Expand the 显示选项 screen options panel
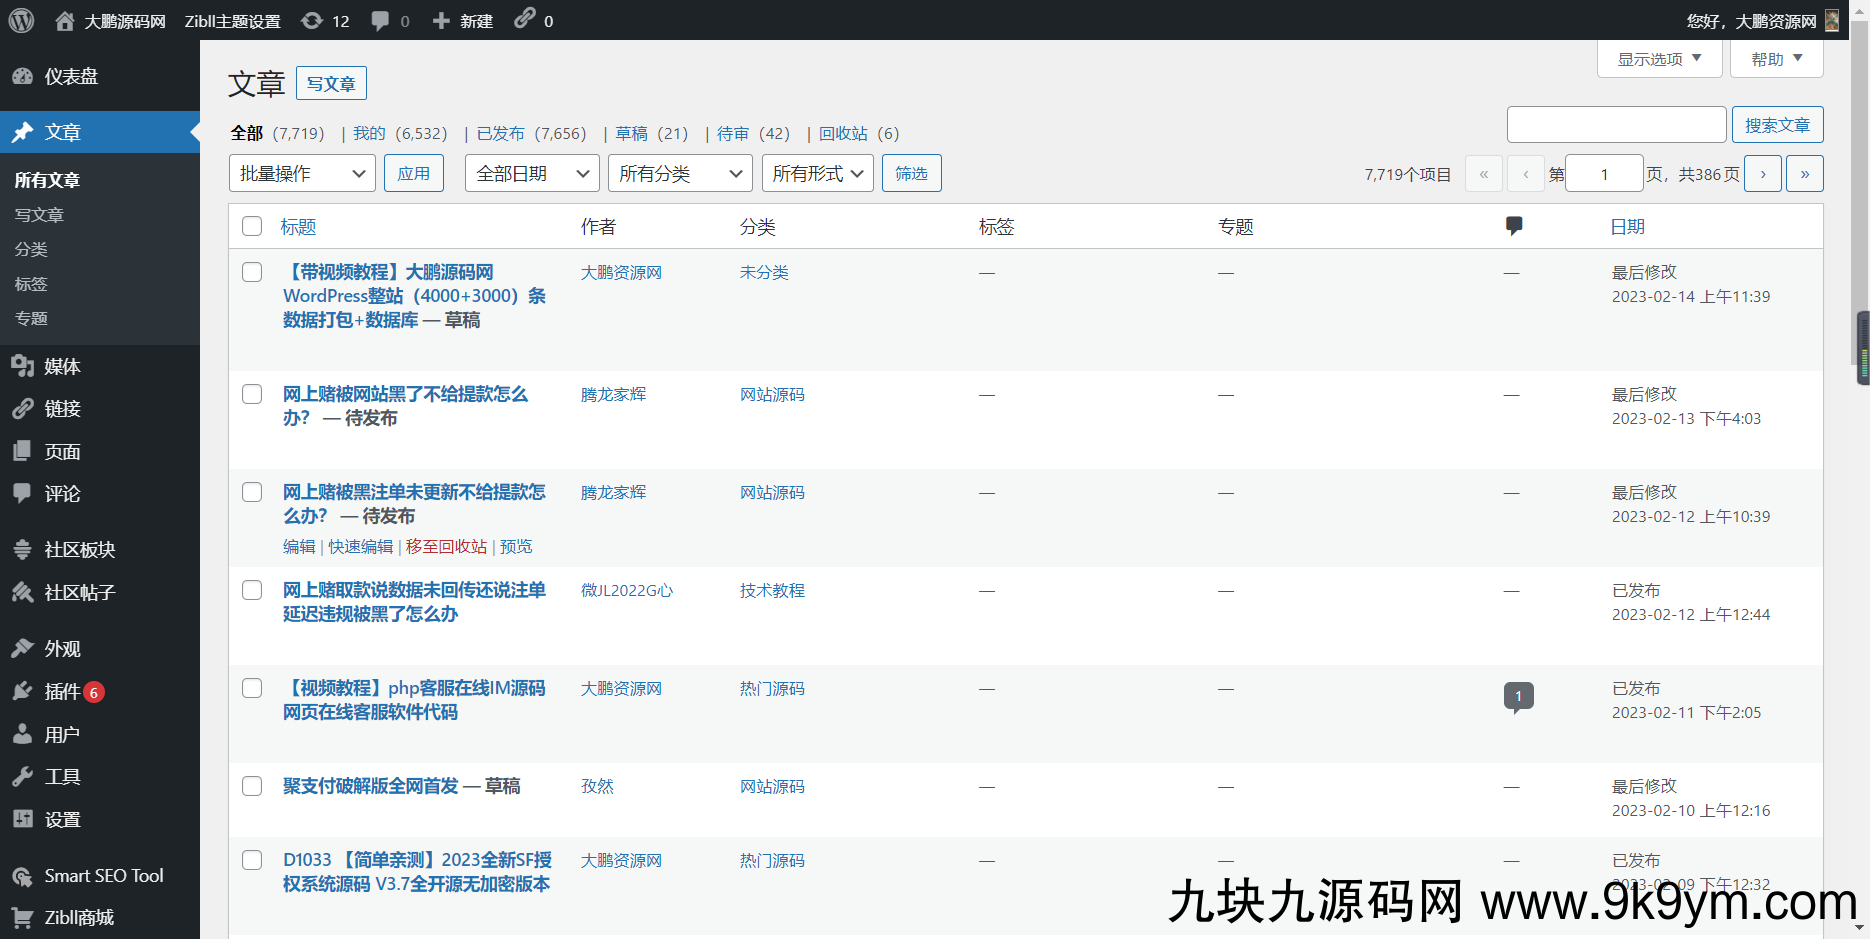This screenshot has width=1870, height=939. point(1659,59)
